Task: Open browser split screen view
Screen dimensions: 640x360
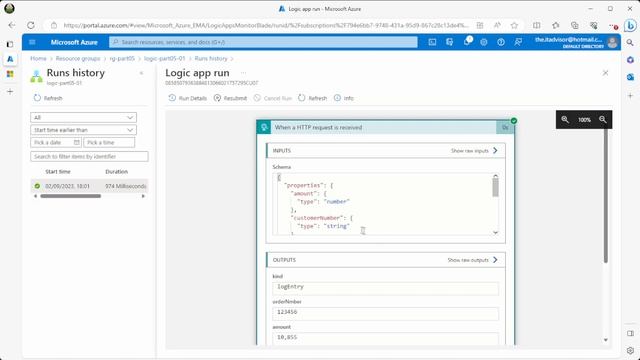Action: pos(536,25)
